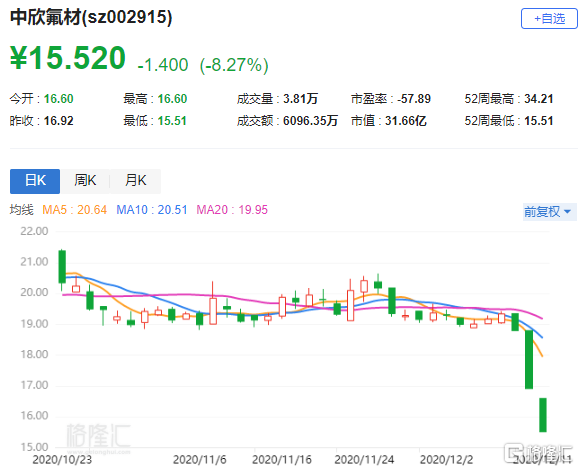Click the price change -1.400 value
Image resolution: width=579 pixels, height=470 pixels.
coord(163,65)
